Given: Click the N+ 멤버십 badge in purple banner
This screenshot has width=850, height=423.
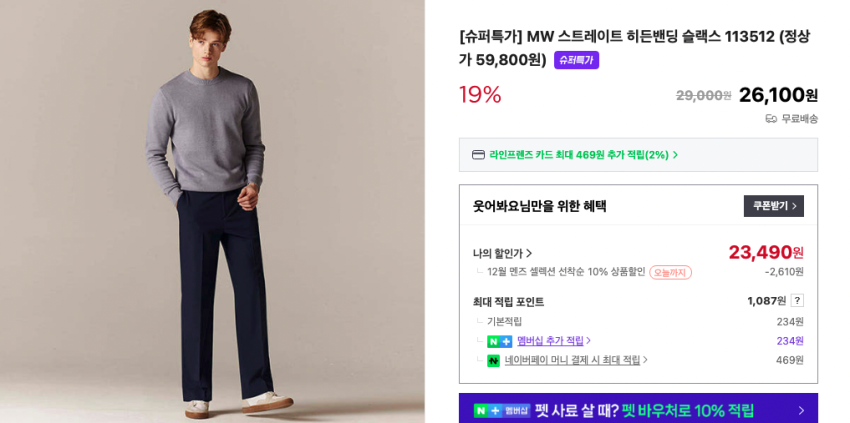Looking at the screenshot, I should tap(502, 411).
